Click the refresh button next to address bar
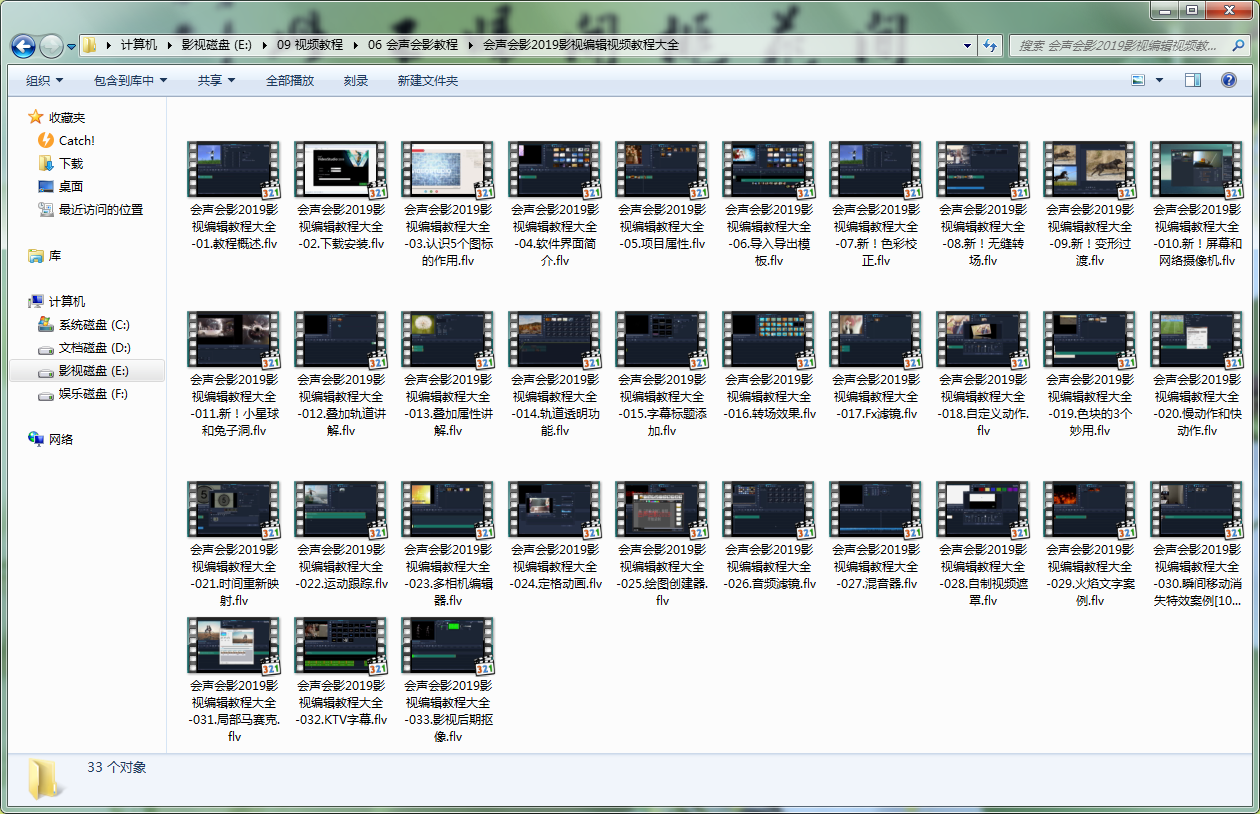Screen dimensions: 1260x814 pos(990,45)
